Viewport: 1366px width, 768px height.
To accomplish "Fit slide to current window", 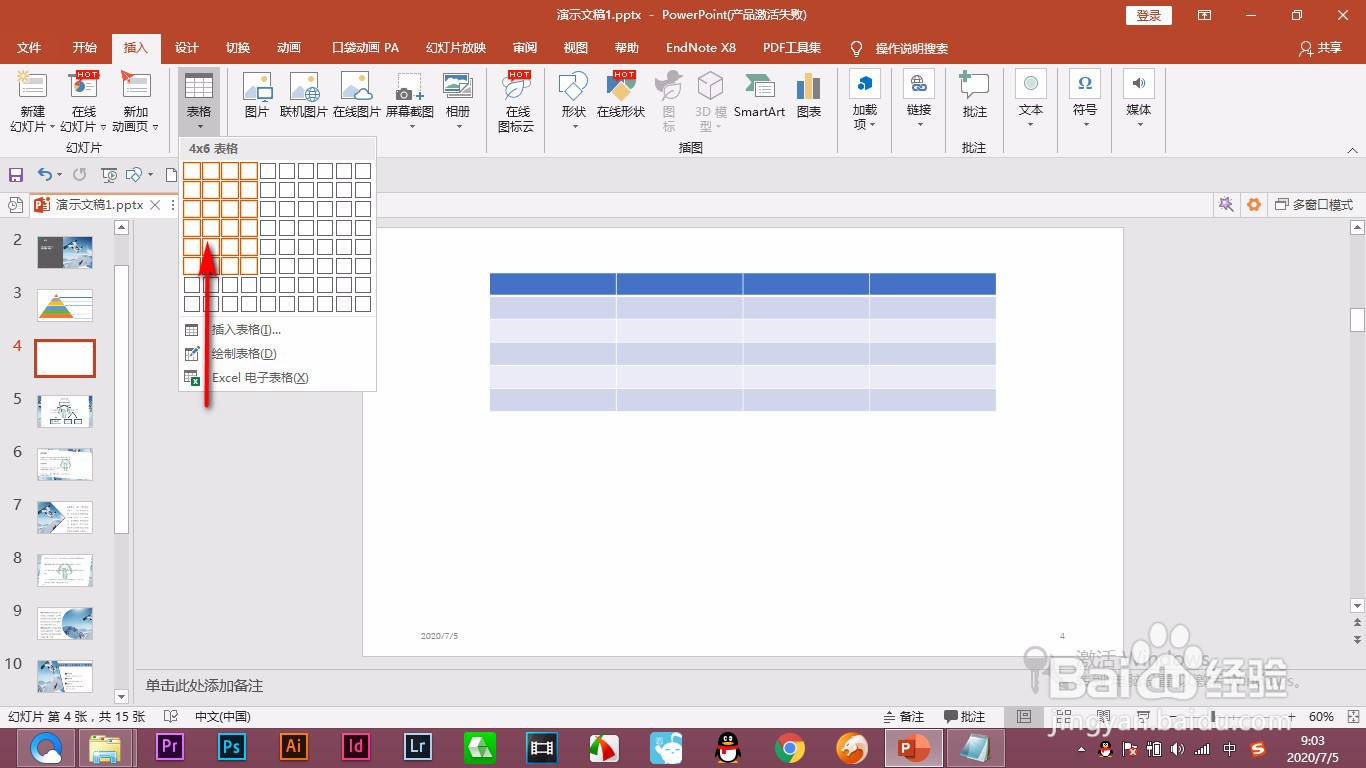I will coord(1352,717).
